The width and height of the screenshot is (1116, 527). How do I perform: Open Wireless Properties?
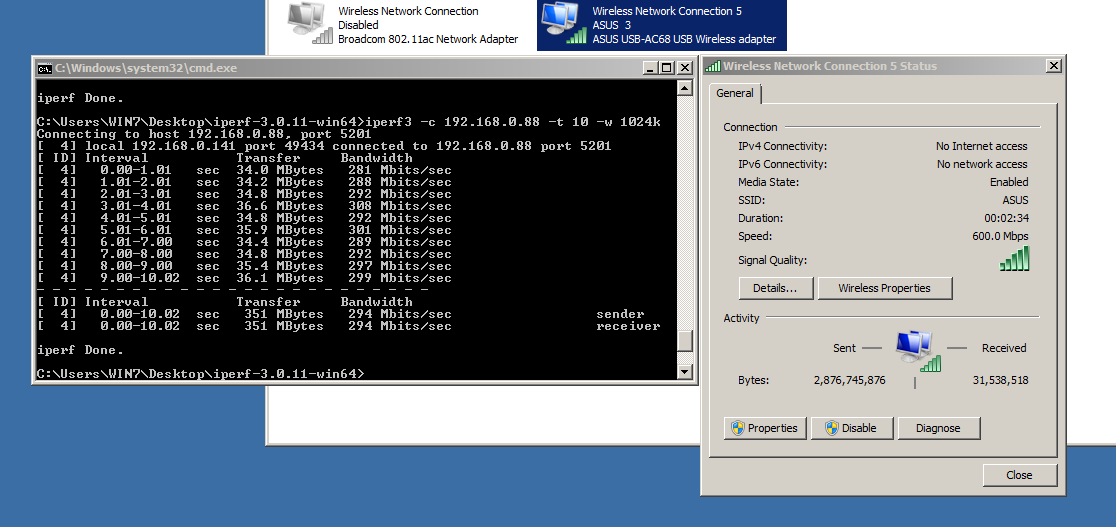tap(884, 288)
